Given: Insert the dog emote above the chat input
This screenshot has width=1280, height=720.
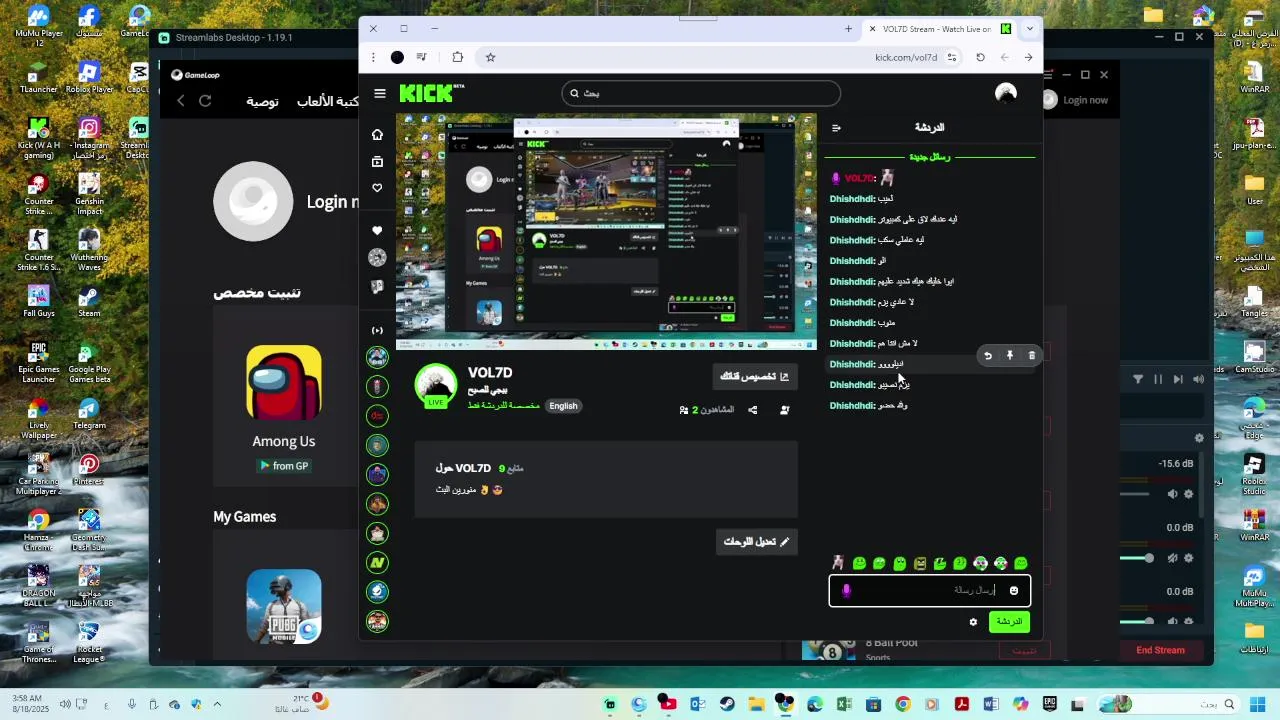Looking at the screenshot, I should point(838,563).
